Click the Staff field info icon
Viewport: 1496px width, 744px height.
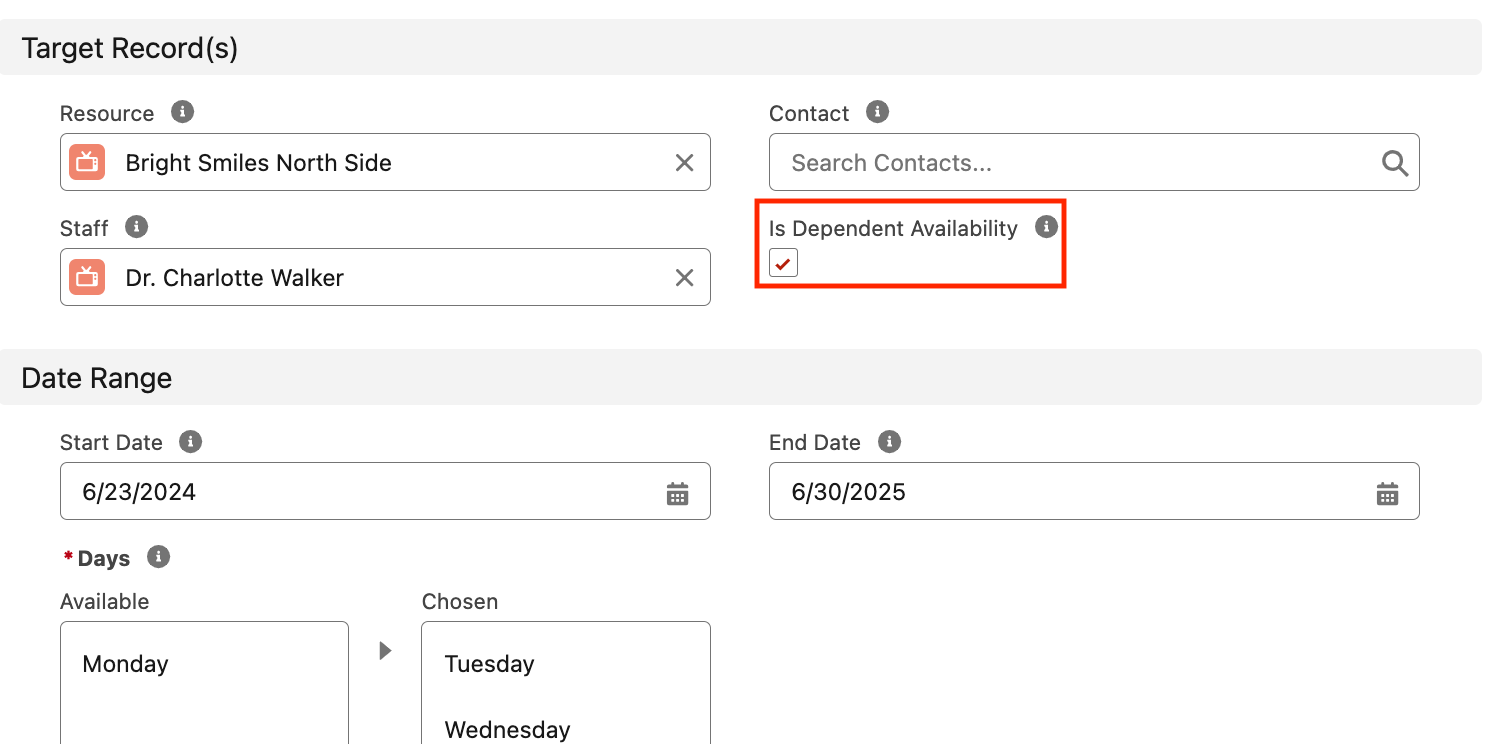click(x=137, y=227)
